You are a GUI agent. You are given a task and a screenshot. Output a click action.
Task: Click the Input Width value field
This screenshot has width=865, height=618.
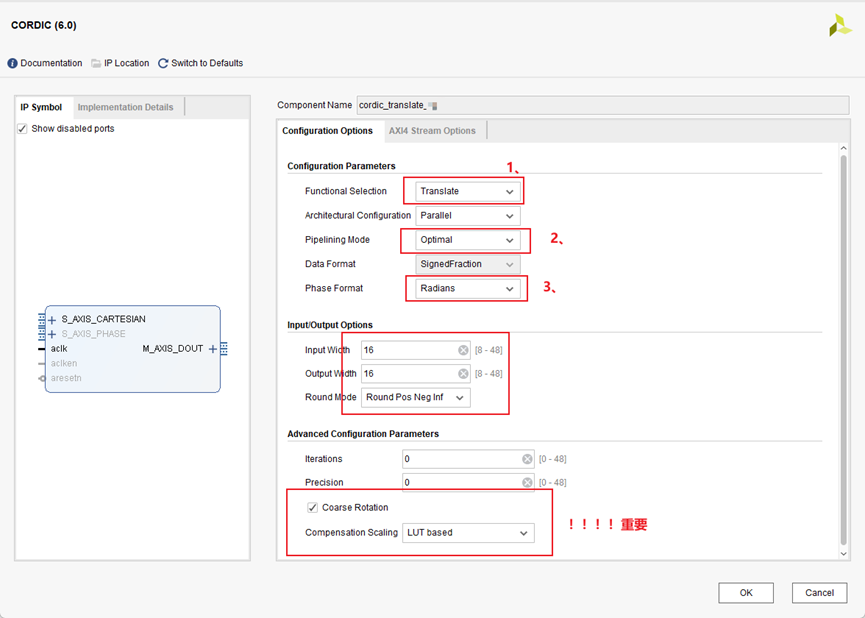(416, 350)
